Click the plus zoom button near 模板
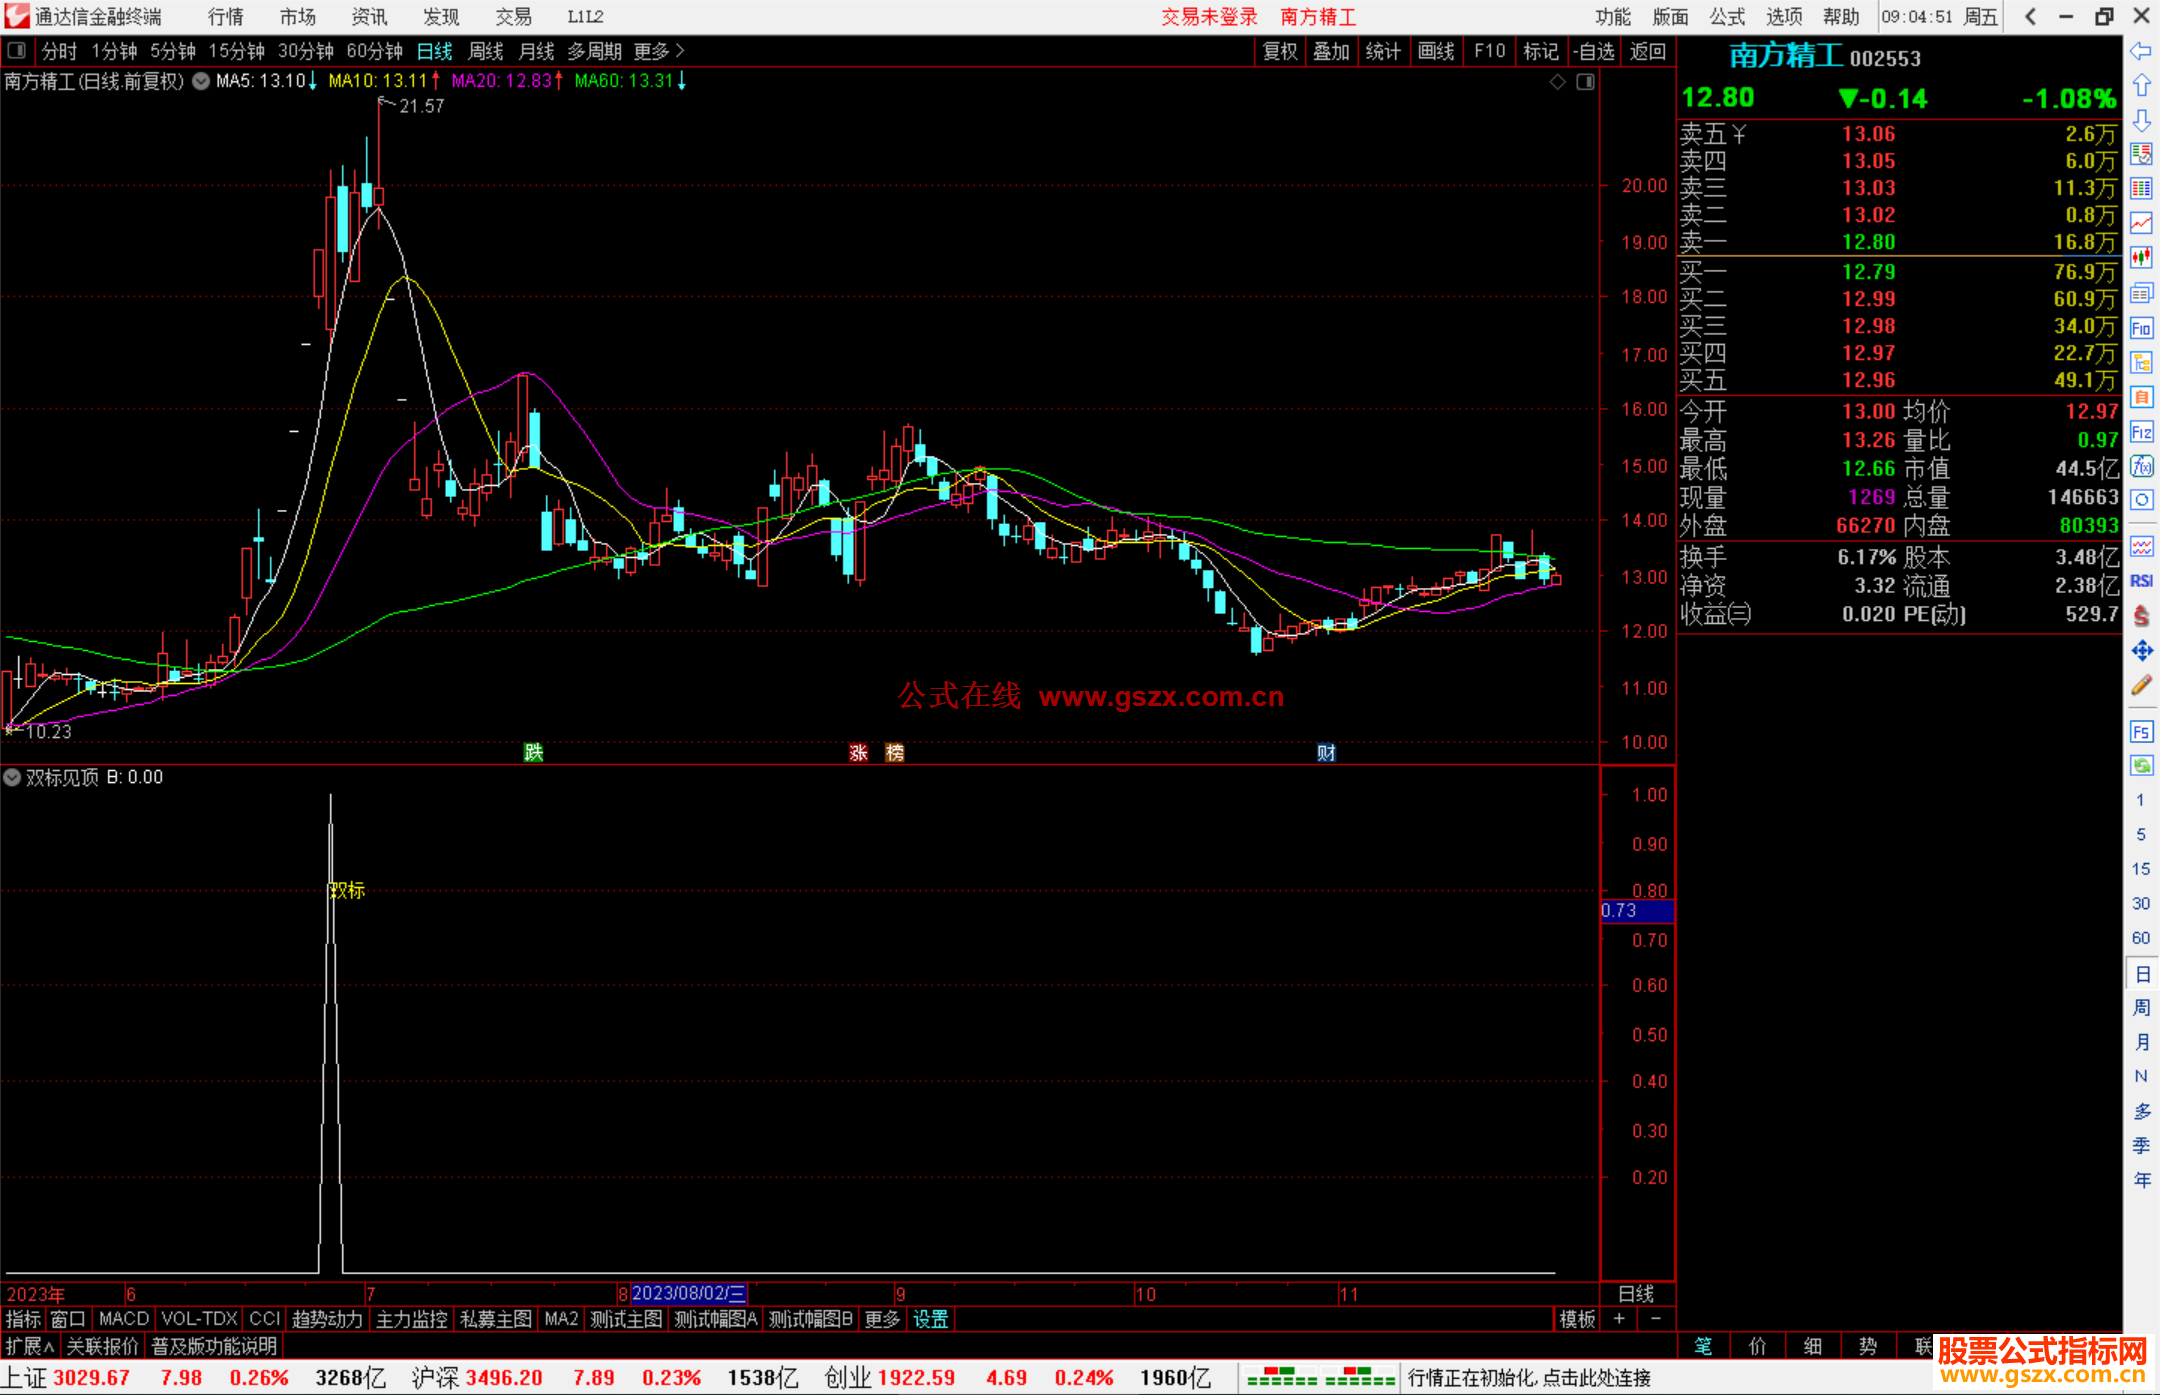The width and height of the screenshot is (2160, 1395). click(x=1619, y=1319)
